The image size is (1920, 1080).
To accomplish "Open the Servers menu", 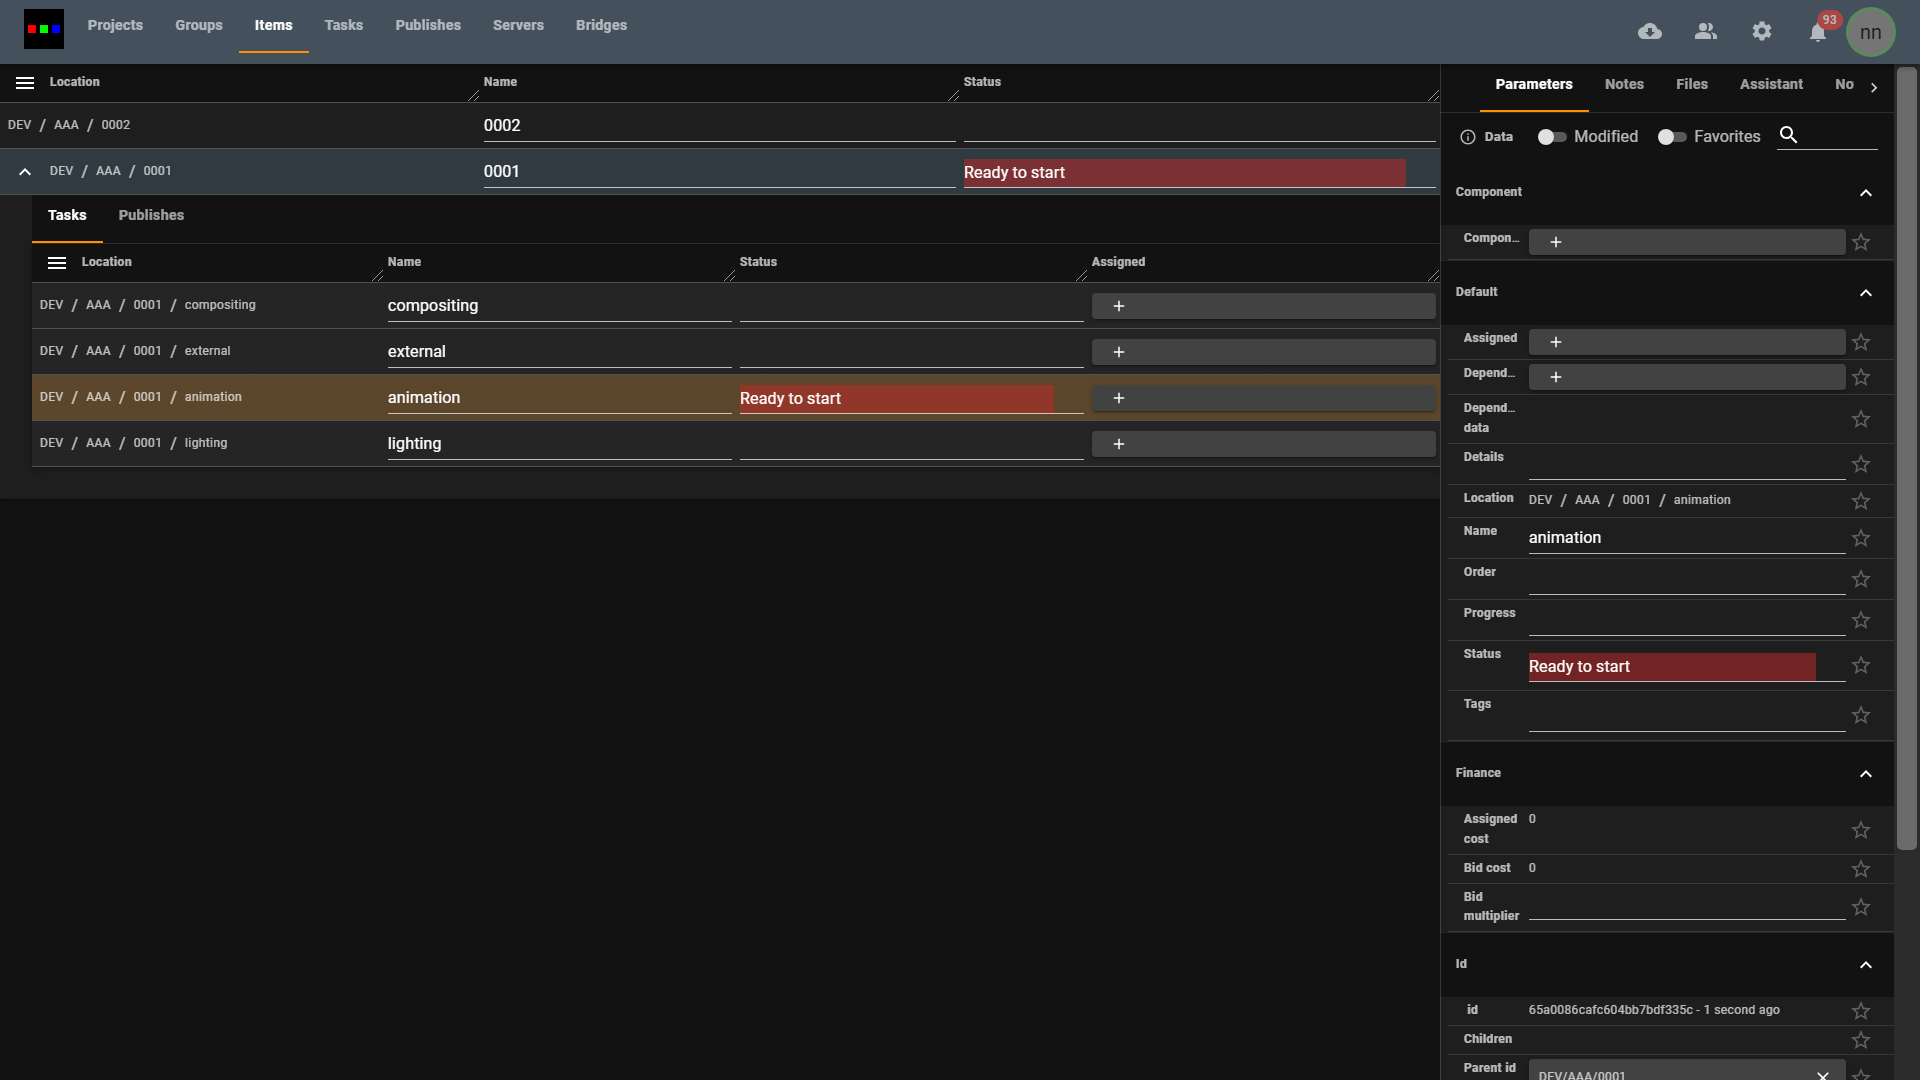I will (518, 25).
